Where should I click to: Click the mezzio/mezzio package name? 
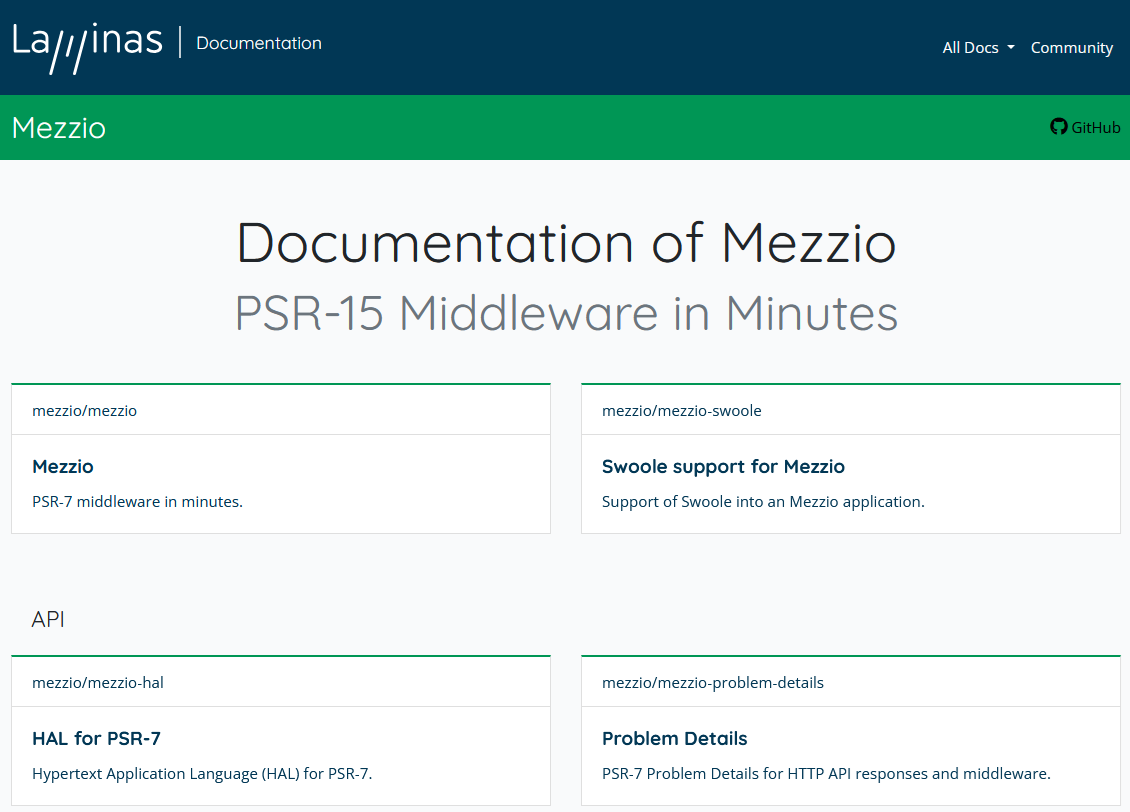(84, 411)
